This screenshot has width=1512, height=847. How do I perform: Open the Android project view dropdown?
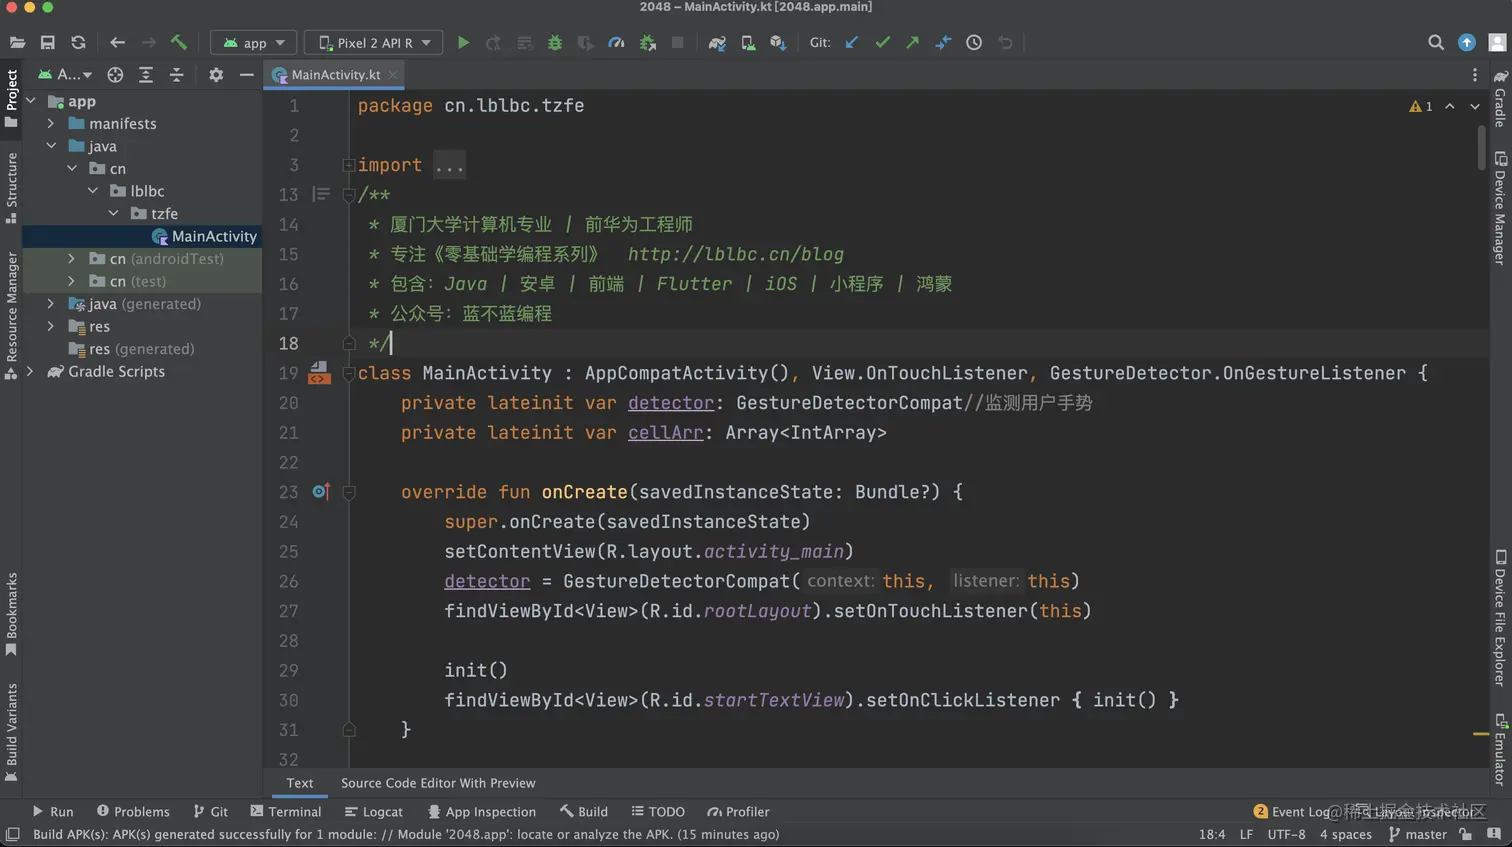click(x=65, y=75)
